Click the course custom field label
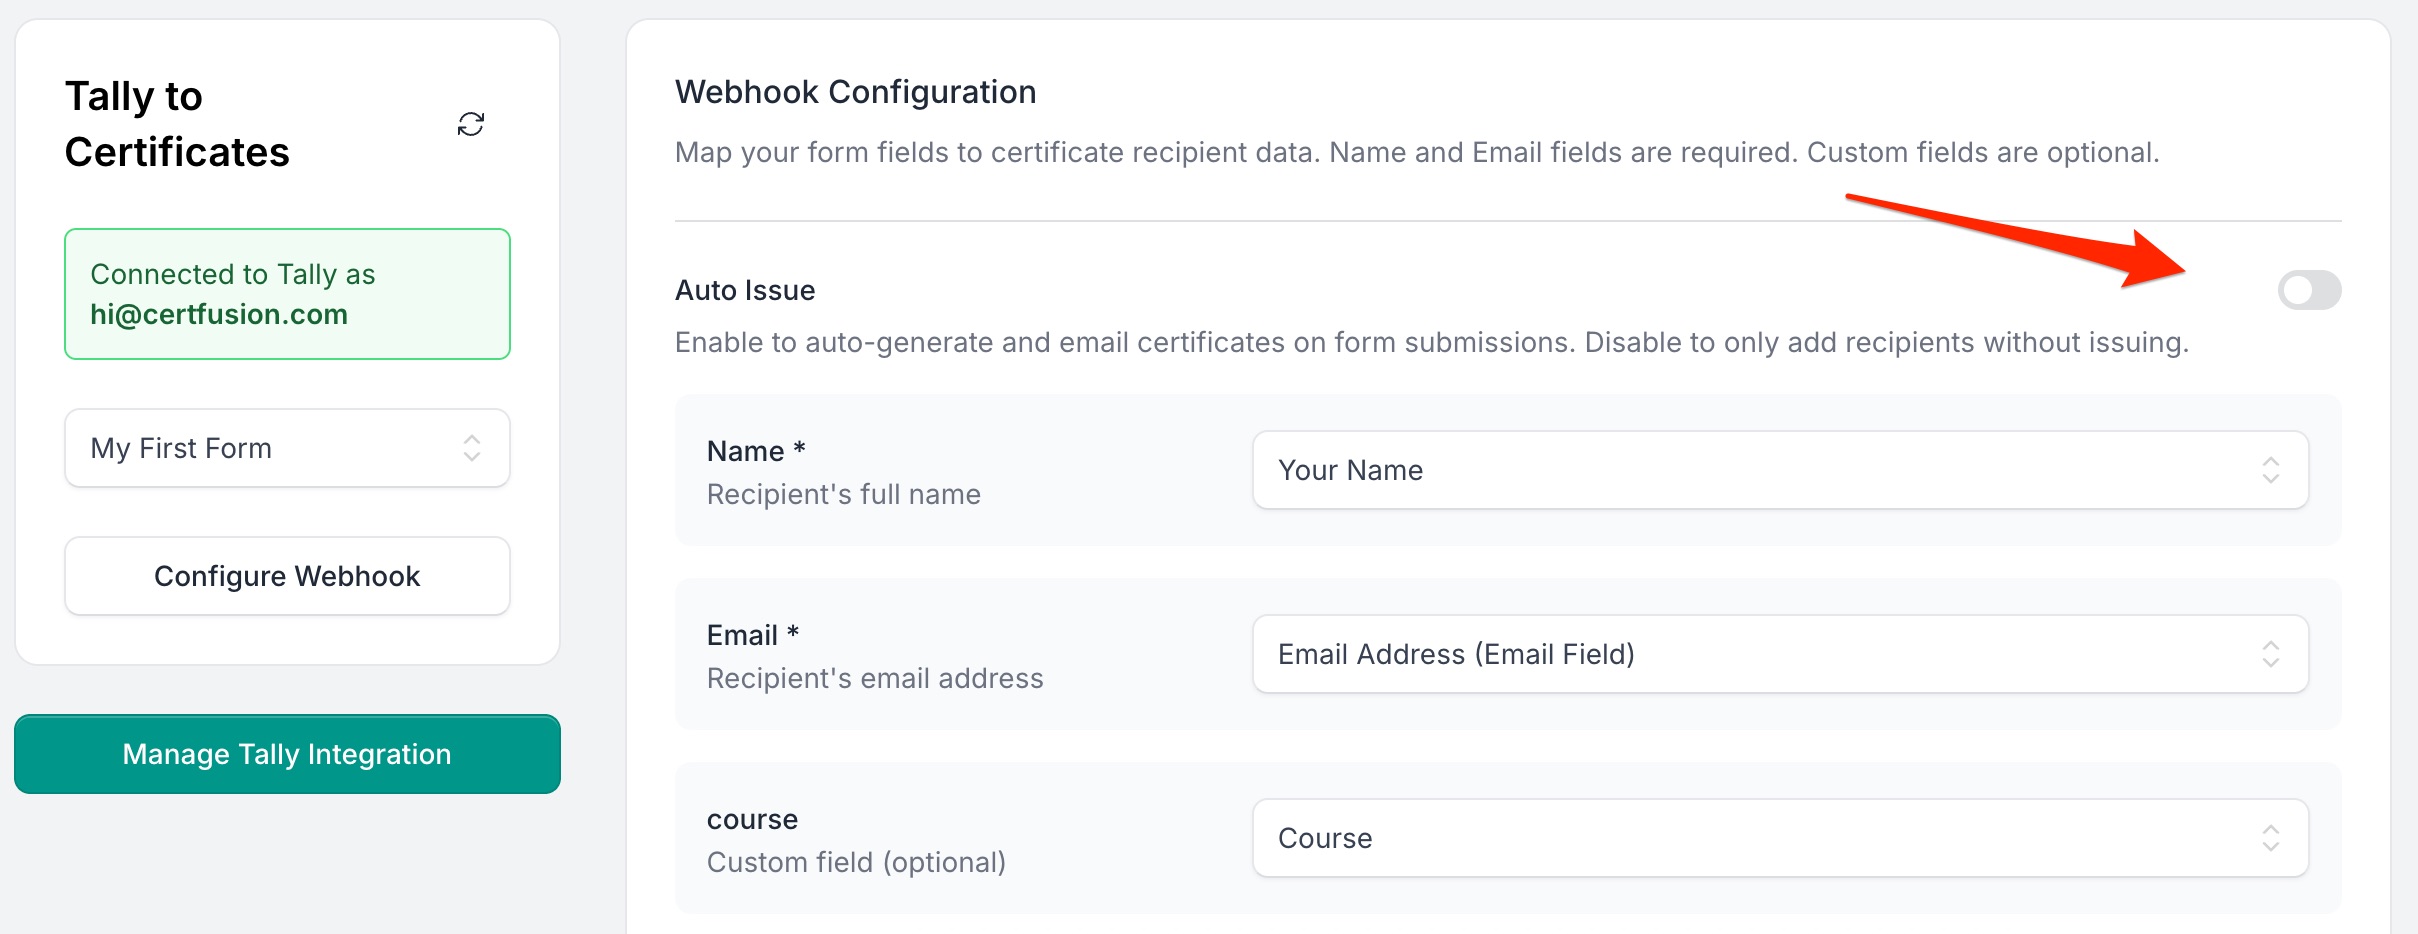2418x934 pixels. 752,819
